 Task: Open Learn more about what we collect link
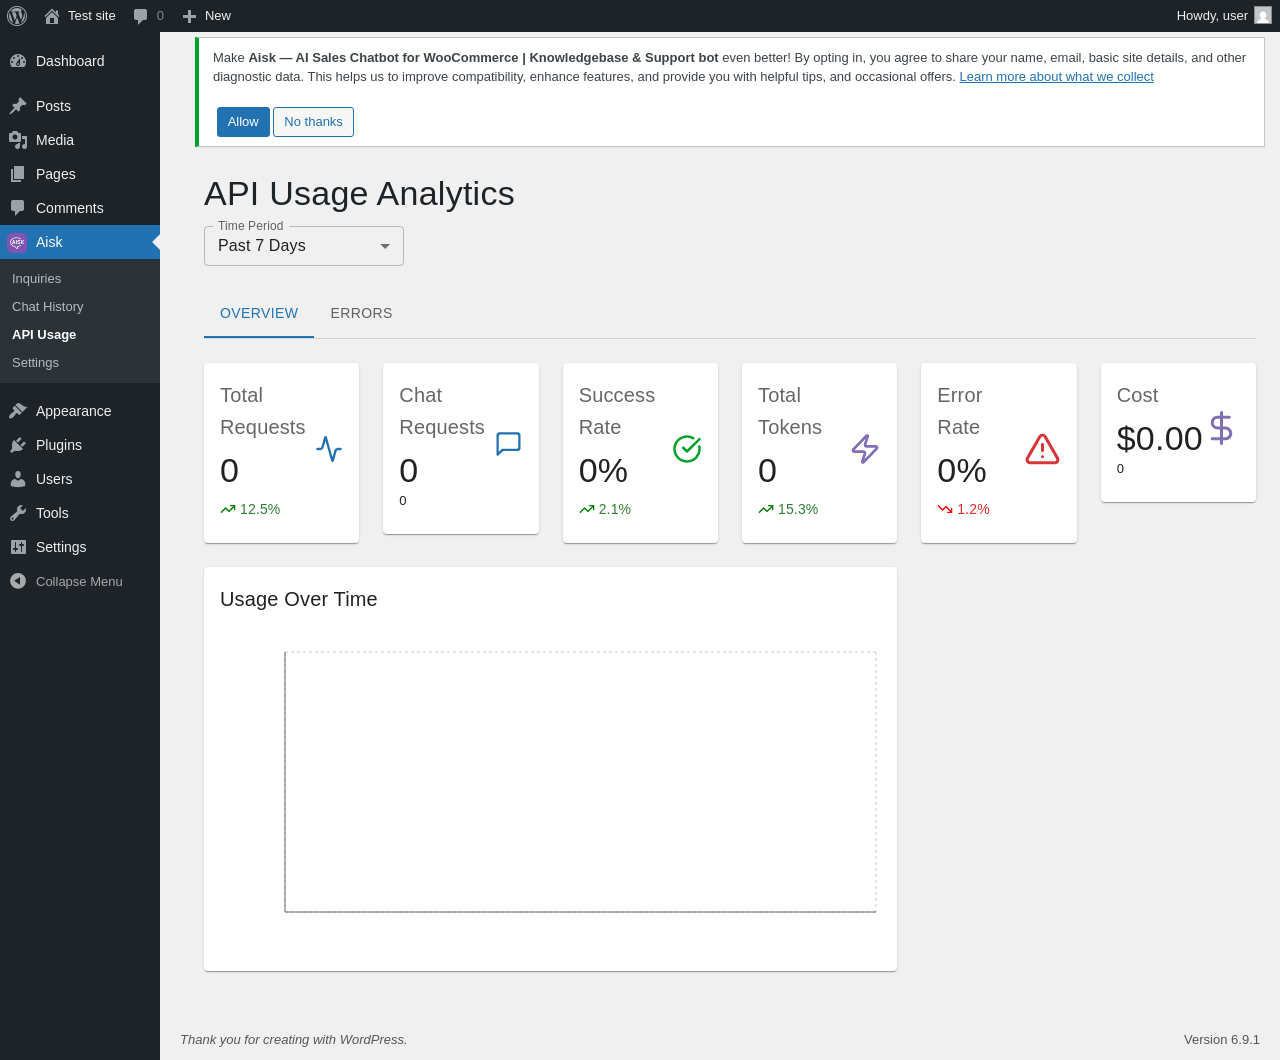pyautogui.click(x=1056, y=77)
